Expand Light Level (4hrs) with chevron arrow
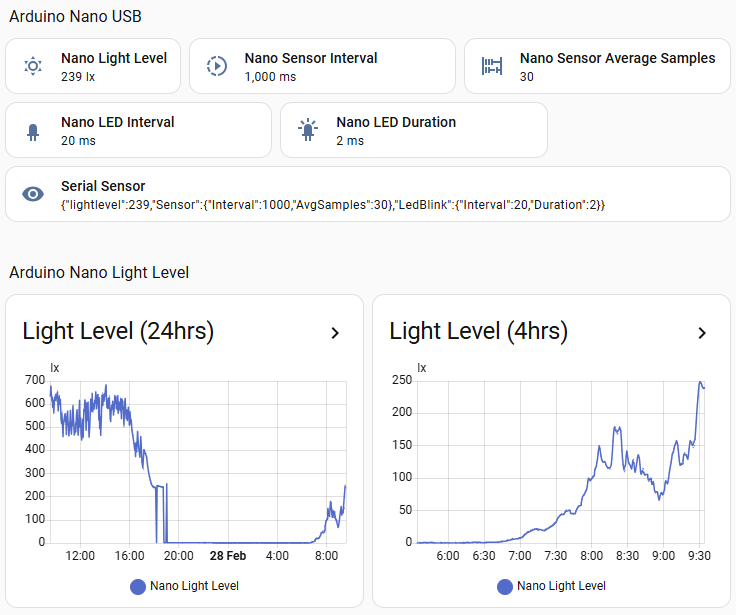Image resolution: width=736 pixels, height=615 pixels. pyautogui.click(x=702, y=333)
